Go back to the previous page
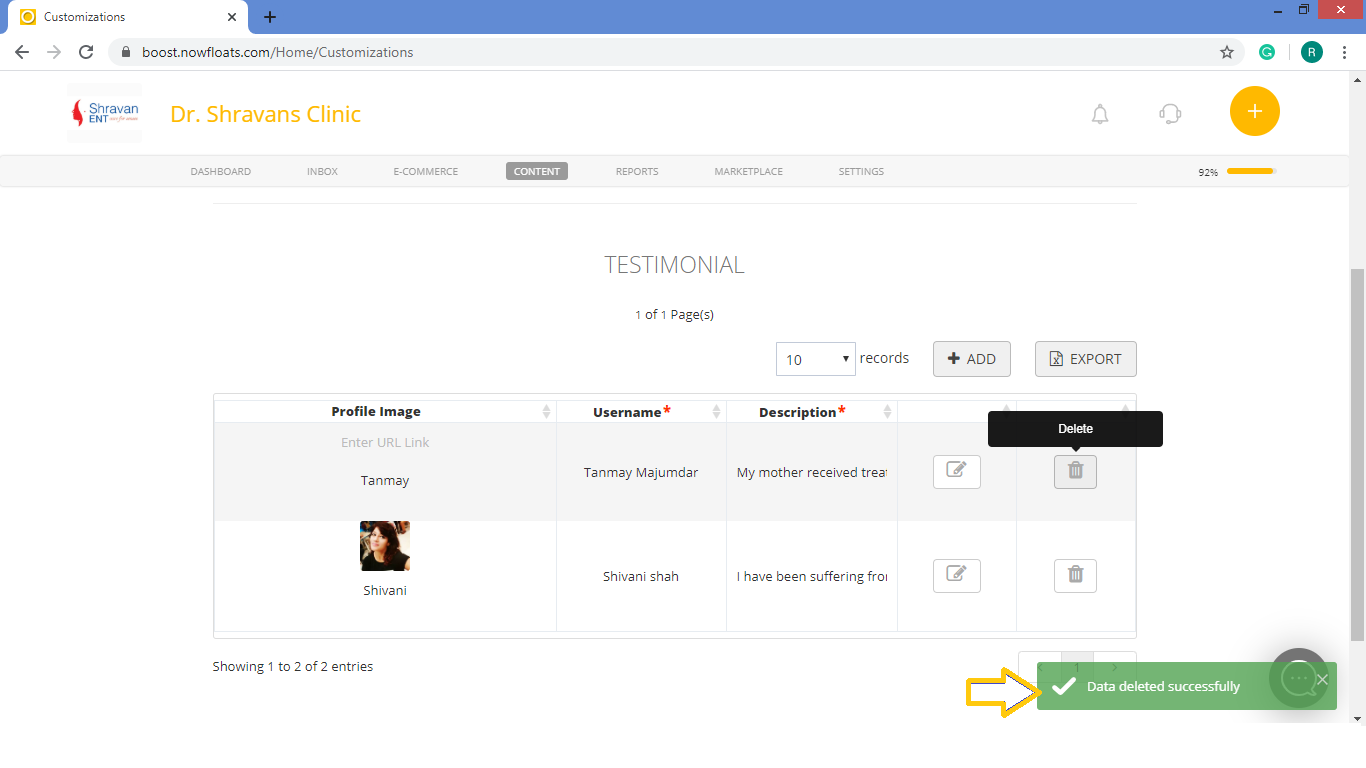1366x768 pixels. [x=22, y=52]
